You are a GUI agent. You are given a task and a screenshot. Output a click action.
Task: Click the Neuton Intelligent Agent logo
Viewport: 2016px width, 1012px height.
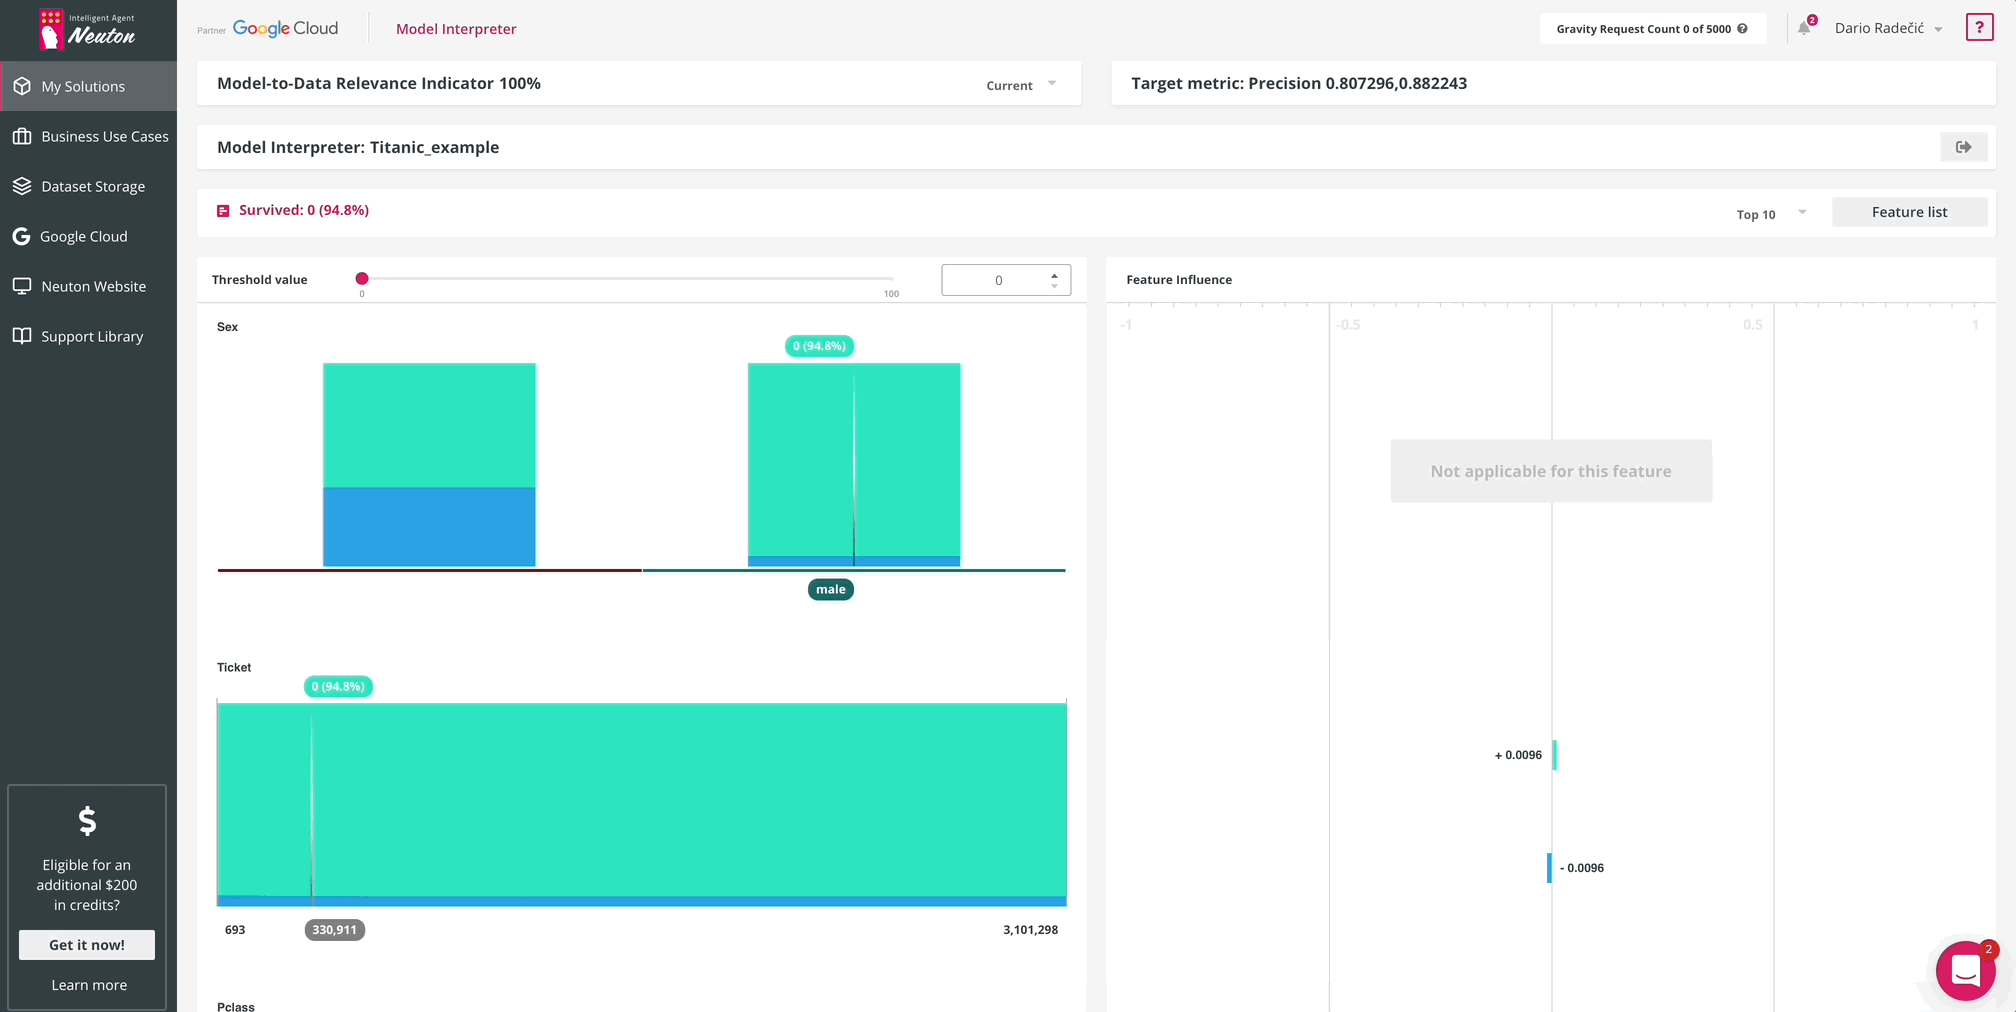[87, 29]
